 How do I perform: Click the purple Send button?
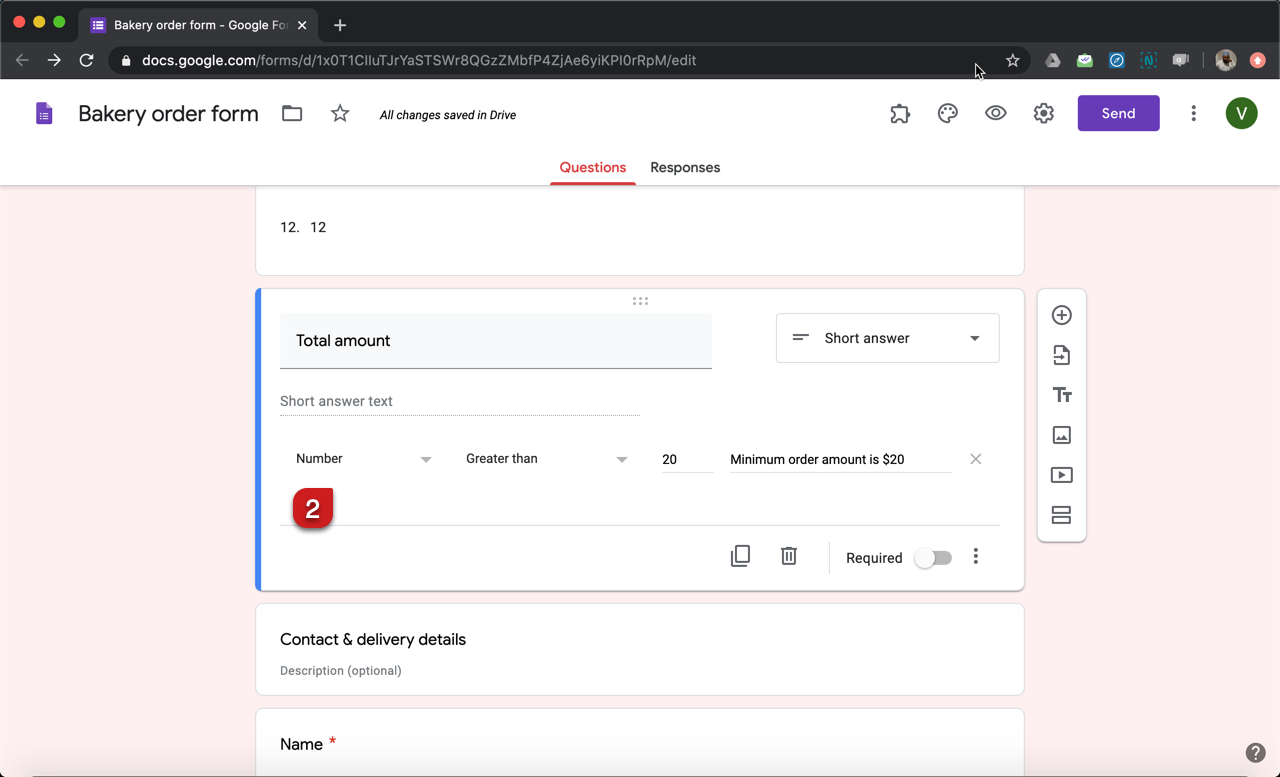coord(1118,114)
